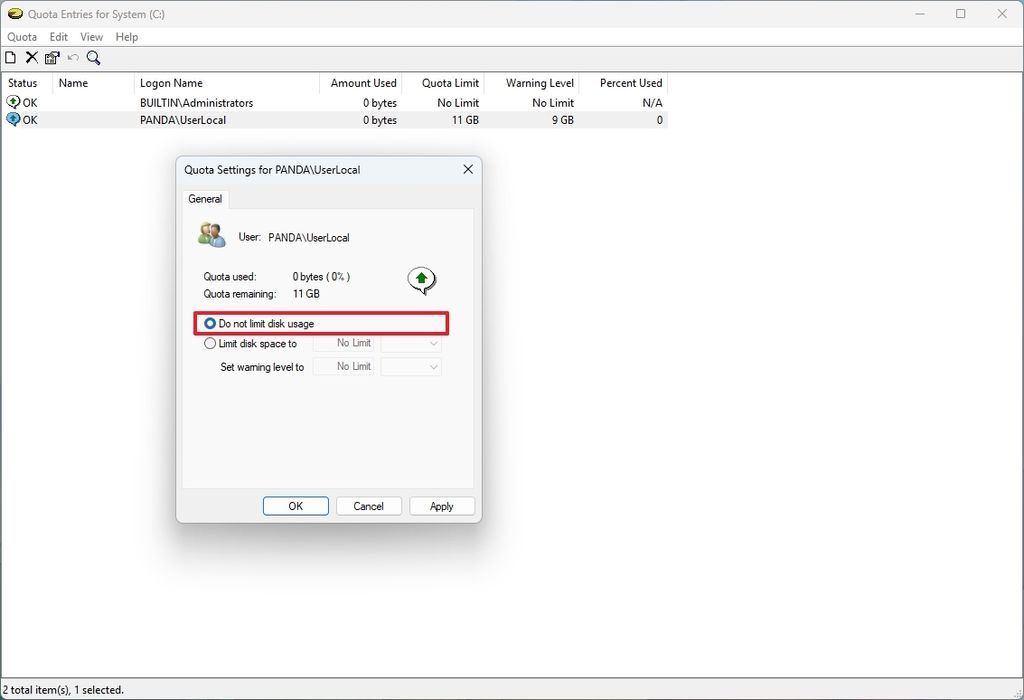1024x700 pixels.
Task: Select the Limit disk space to option
Action: coord(210,343)
